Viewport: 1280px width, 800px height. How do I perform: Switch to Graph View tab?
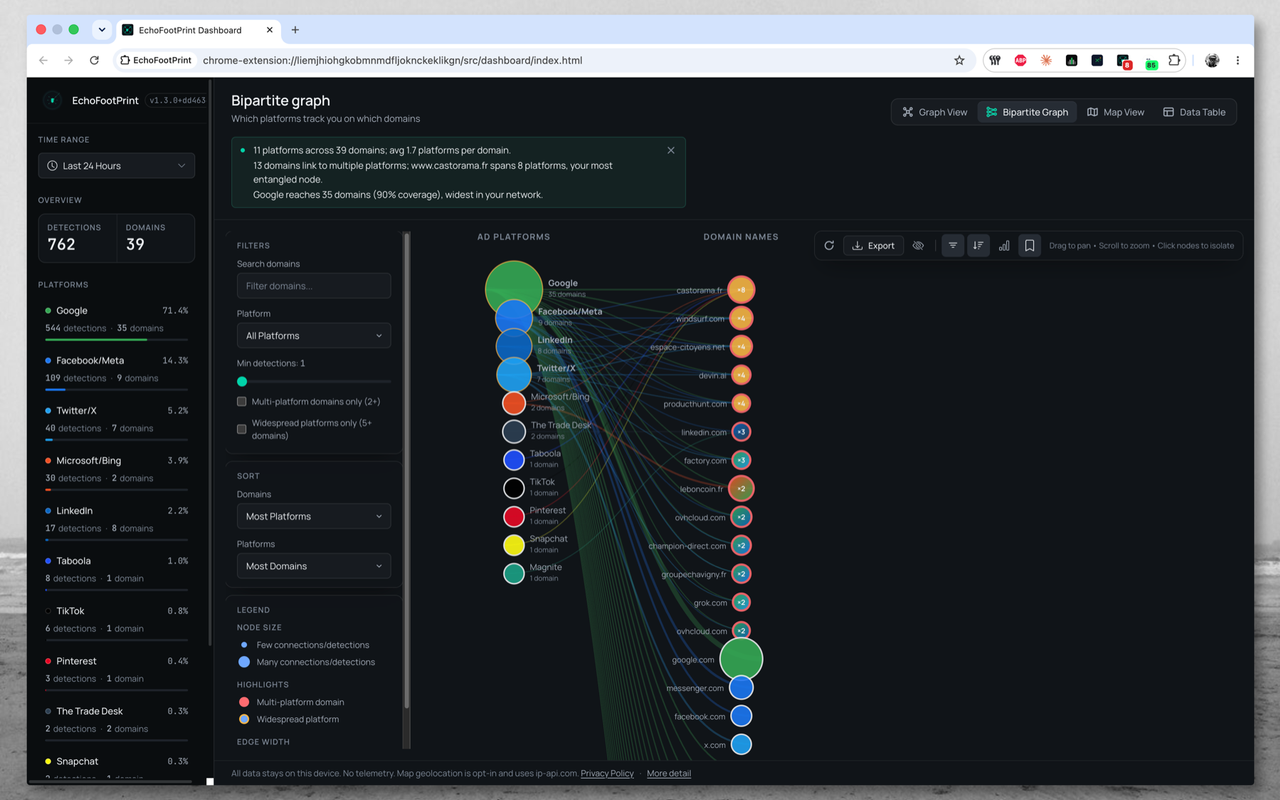[935, 112]
